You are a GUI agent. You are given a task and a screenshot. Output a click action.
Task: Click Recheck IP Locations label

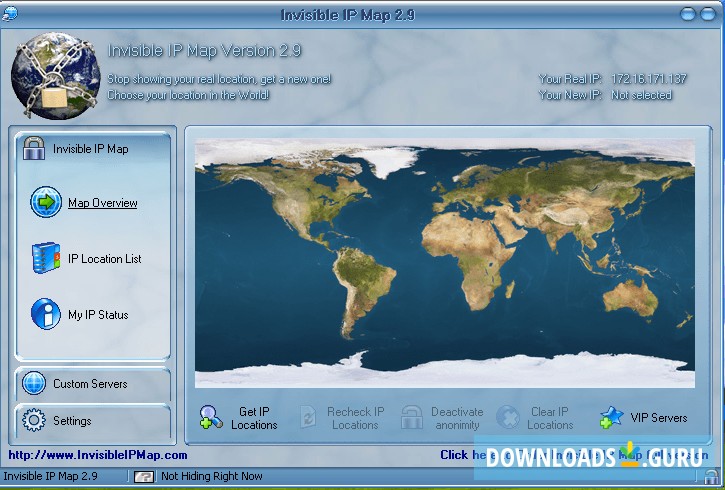355,418
